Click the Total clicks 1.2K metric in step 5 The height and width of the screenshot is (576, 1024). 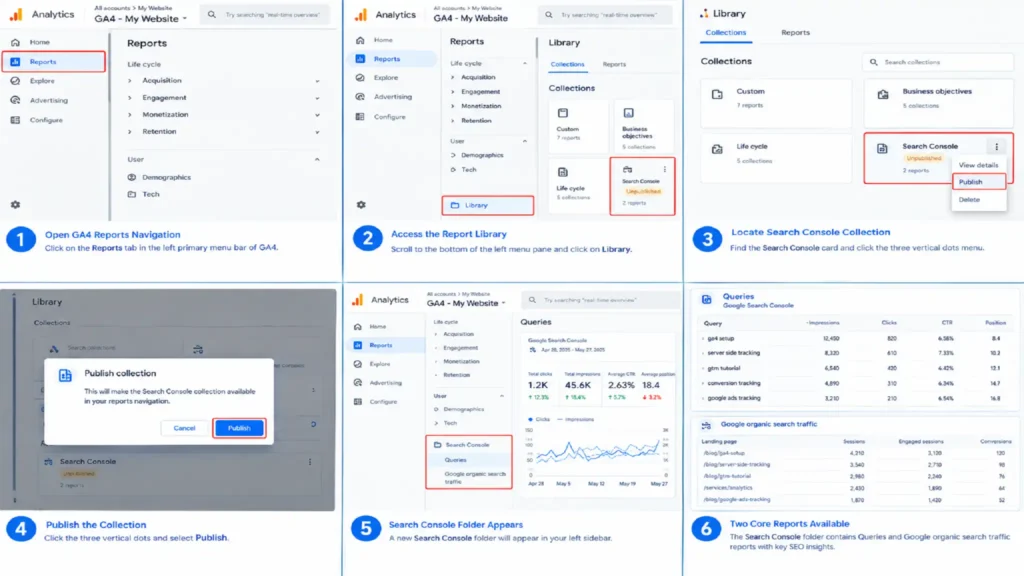[539, 385]
